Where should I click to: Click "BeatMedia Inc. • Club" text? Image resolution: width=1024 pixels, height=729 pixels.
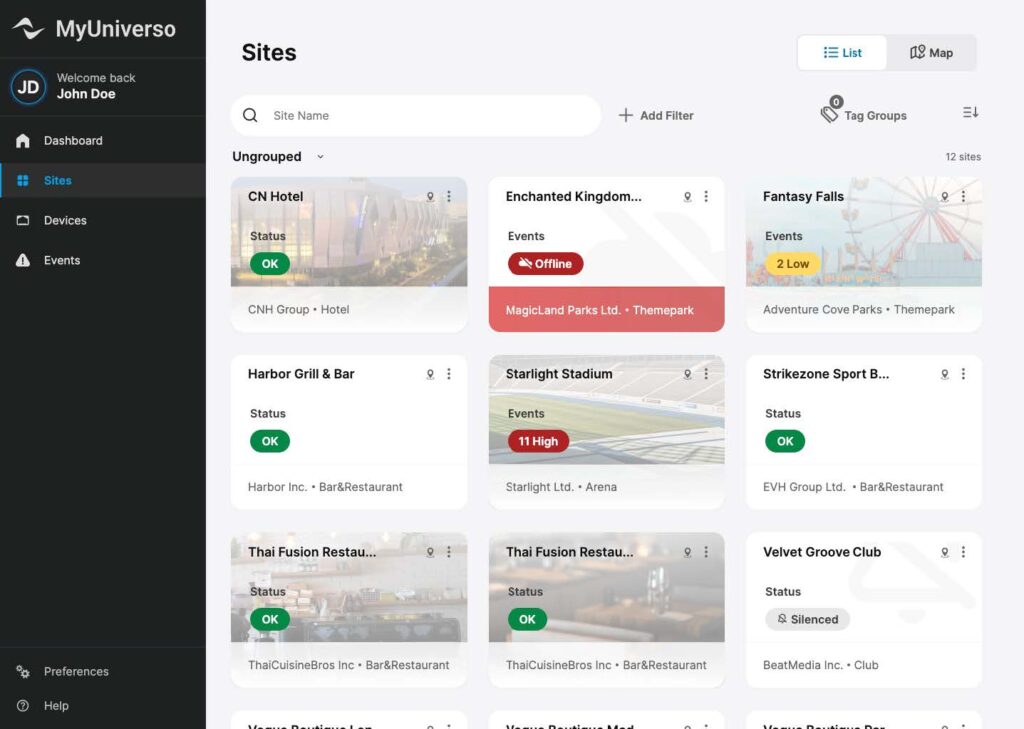point(820,665)
